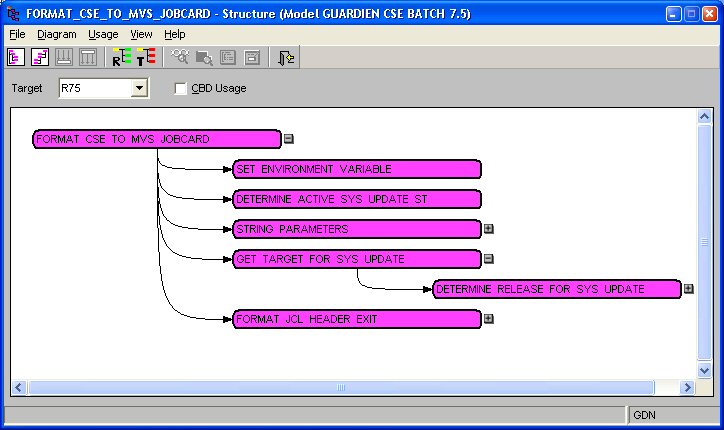The image size is (724, 430).
Task: Open the Diagram menu
Action: coord(56,34)
